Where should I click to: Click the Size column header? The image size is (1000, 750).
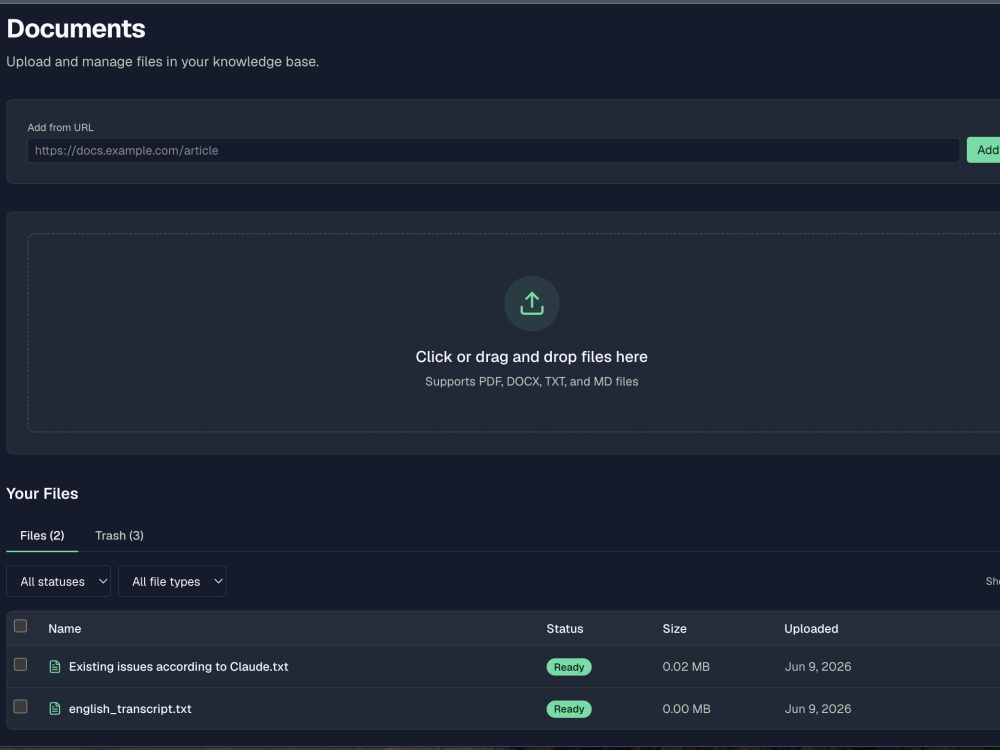pos(674,629)
